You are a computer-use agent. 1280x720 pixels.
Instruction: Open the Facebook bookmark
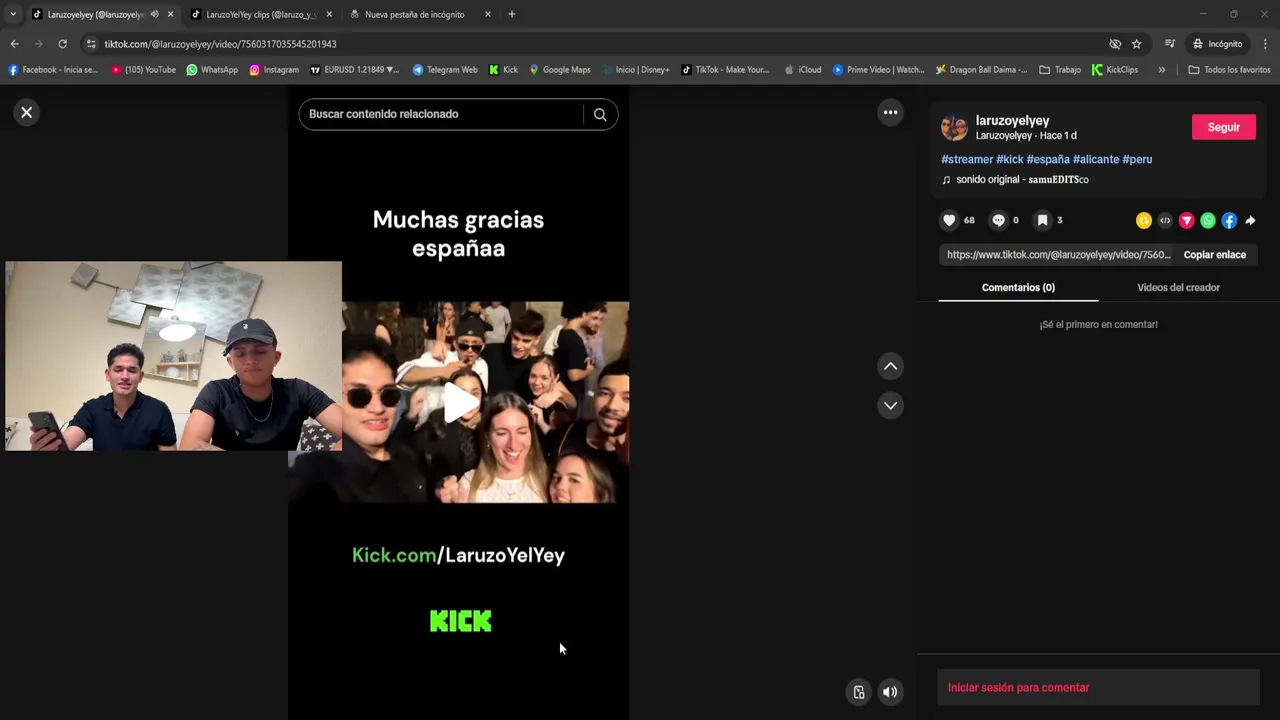[53, 70]
